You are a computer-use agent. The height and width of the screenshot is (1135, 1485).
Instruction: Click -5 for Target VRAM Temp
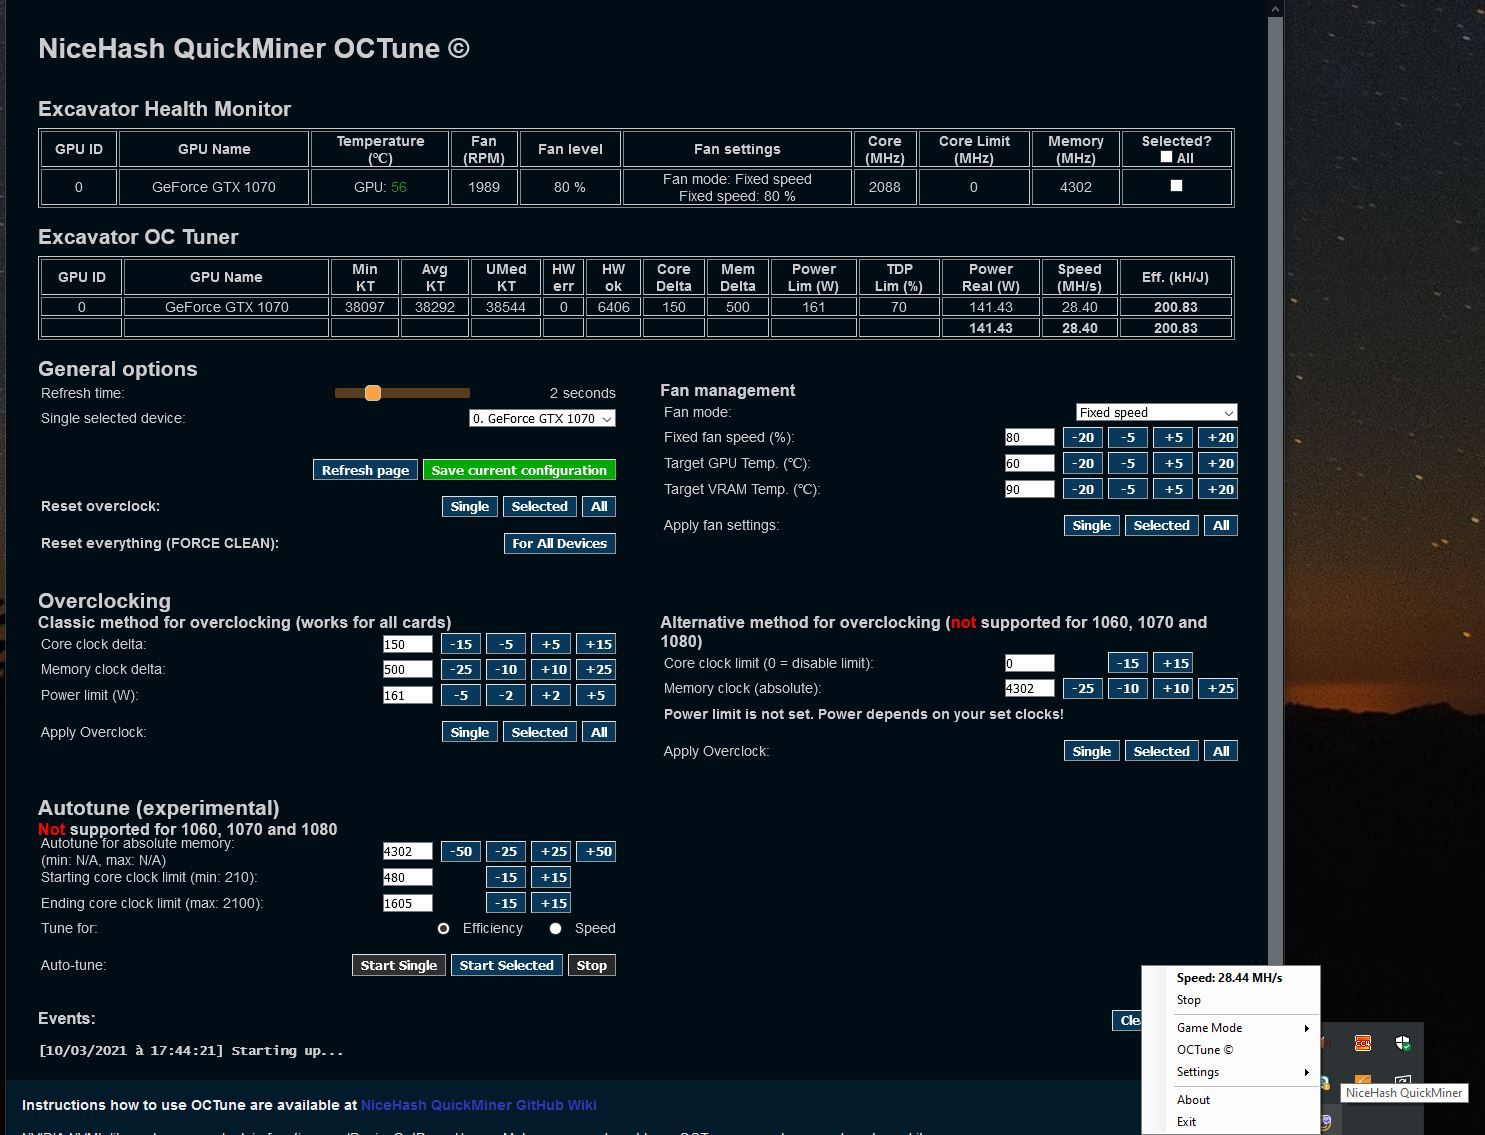[1128, 489]
